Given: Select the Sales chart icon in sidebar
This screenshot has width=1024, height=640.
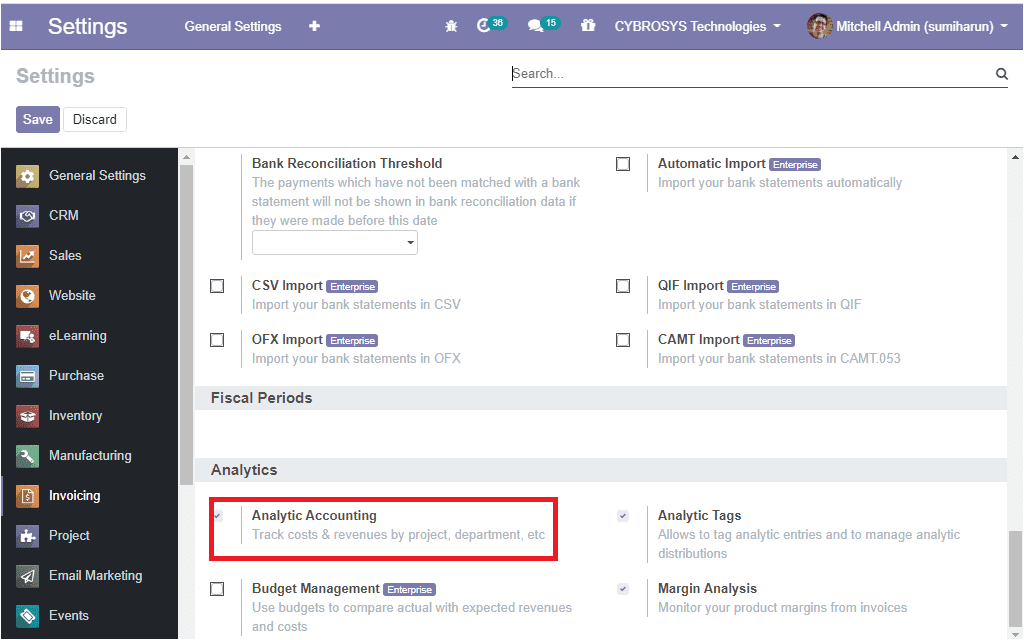Looking at the screenshot, I should pyautogui.click(x=27, y=255).
